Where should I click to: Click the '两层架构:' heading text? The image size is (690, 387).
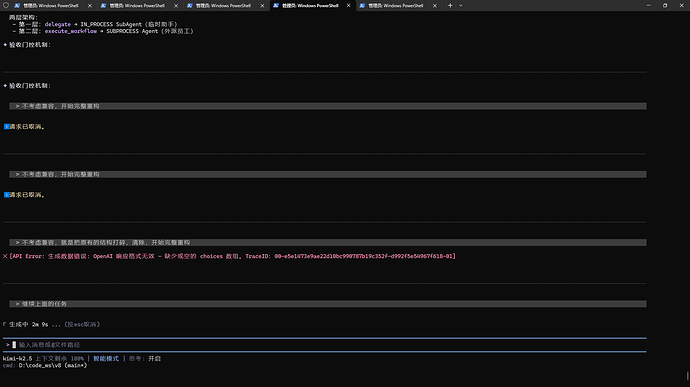point(23,18)
